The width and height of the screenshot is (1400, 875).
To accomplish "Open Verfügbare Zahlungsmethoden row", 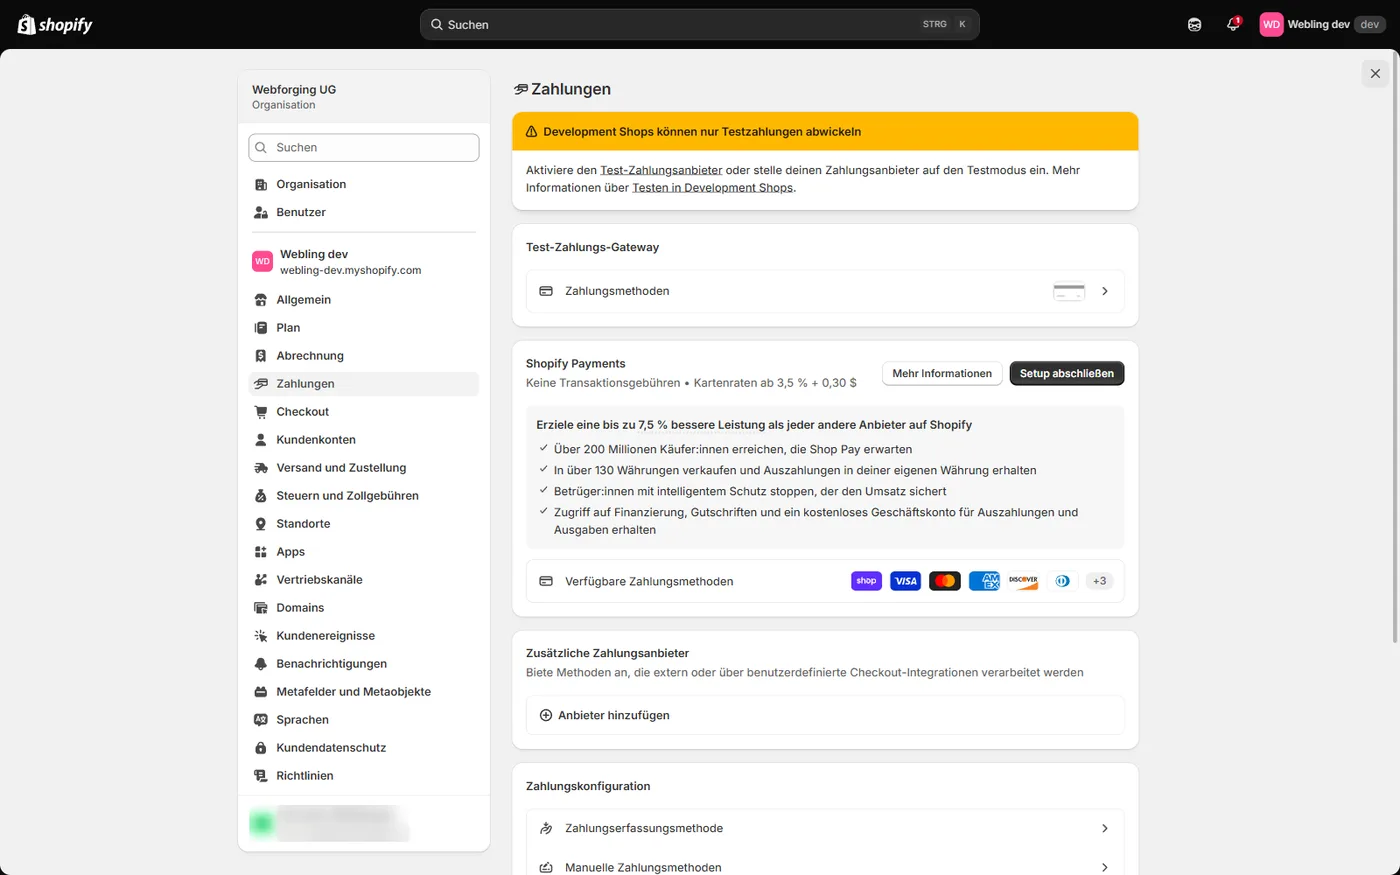I will [x=825, y=581].
